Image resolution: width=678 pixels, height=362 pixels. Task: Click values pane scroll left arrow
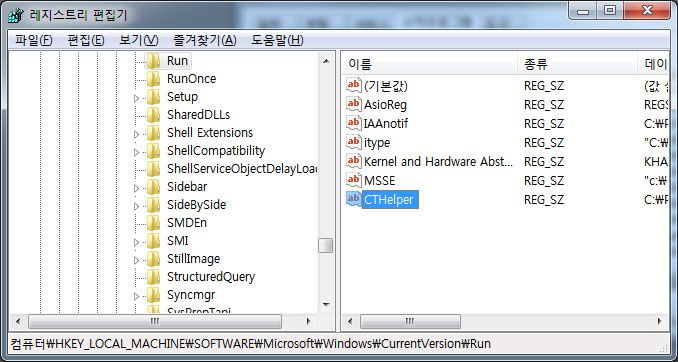(350, 321)
